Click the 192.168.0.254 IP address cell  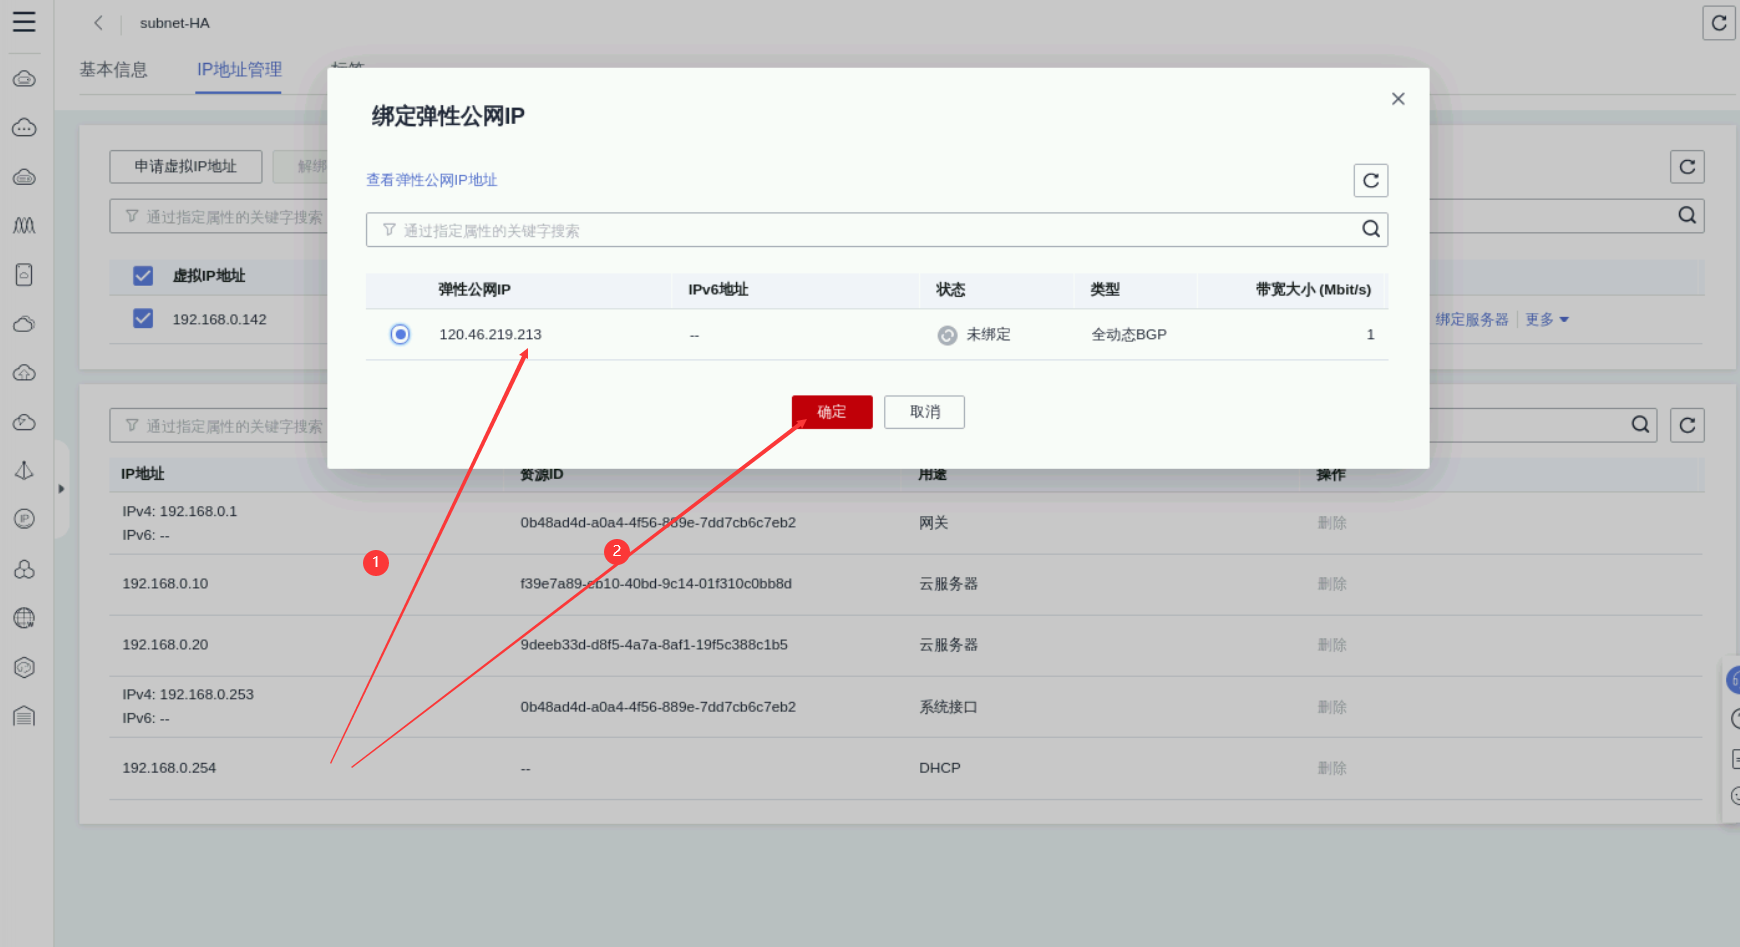[169, 768]
